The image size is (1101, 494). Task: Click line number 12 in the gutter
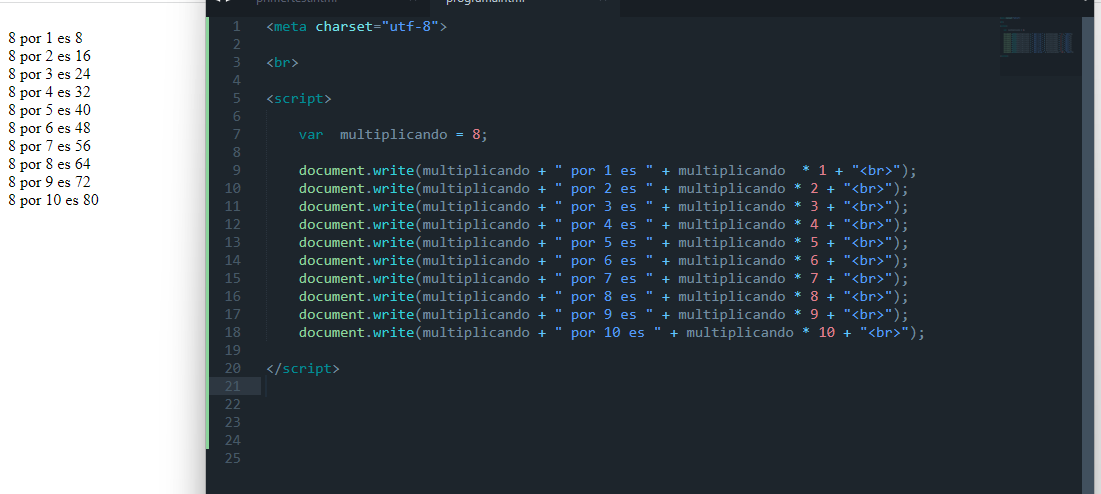[233, 224]
